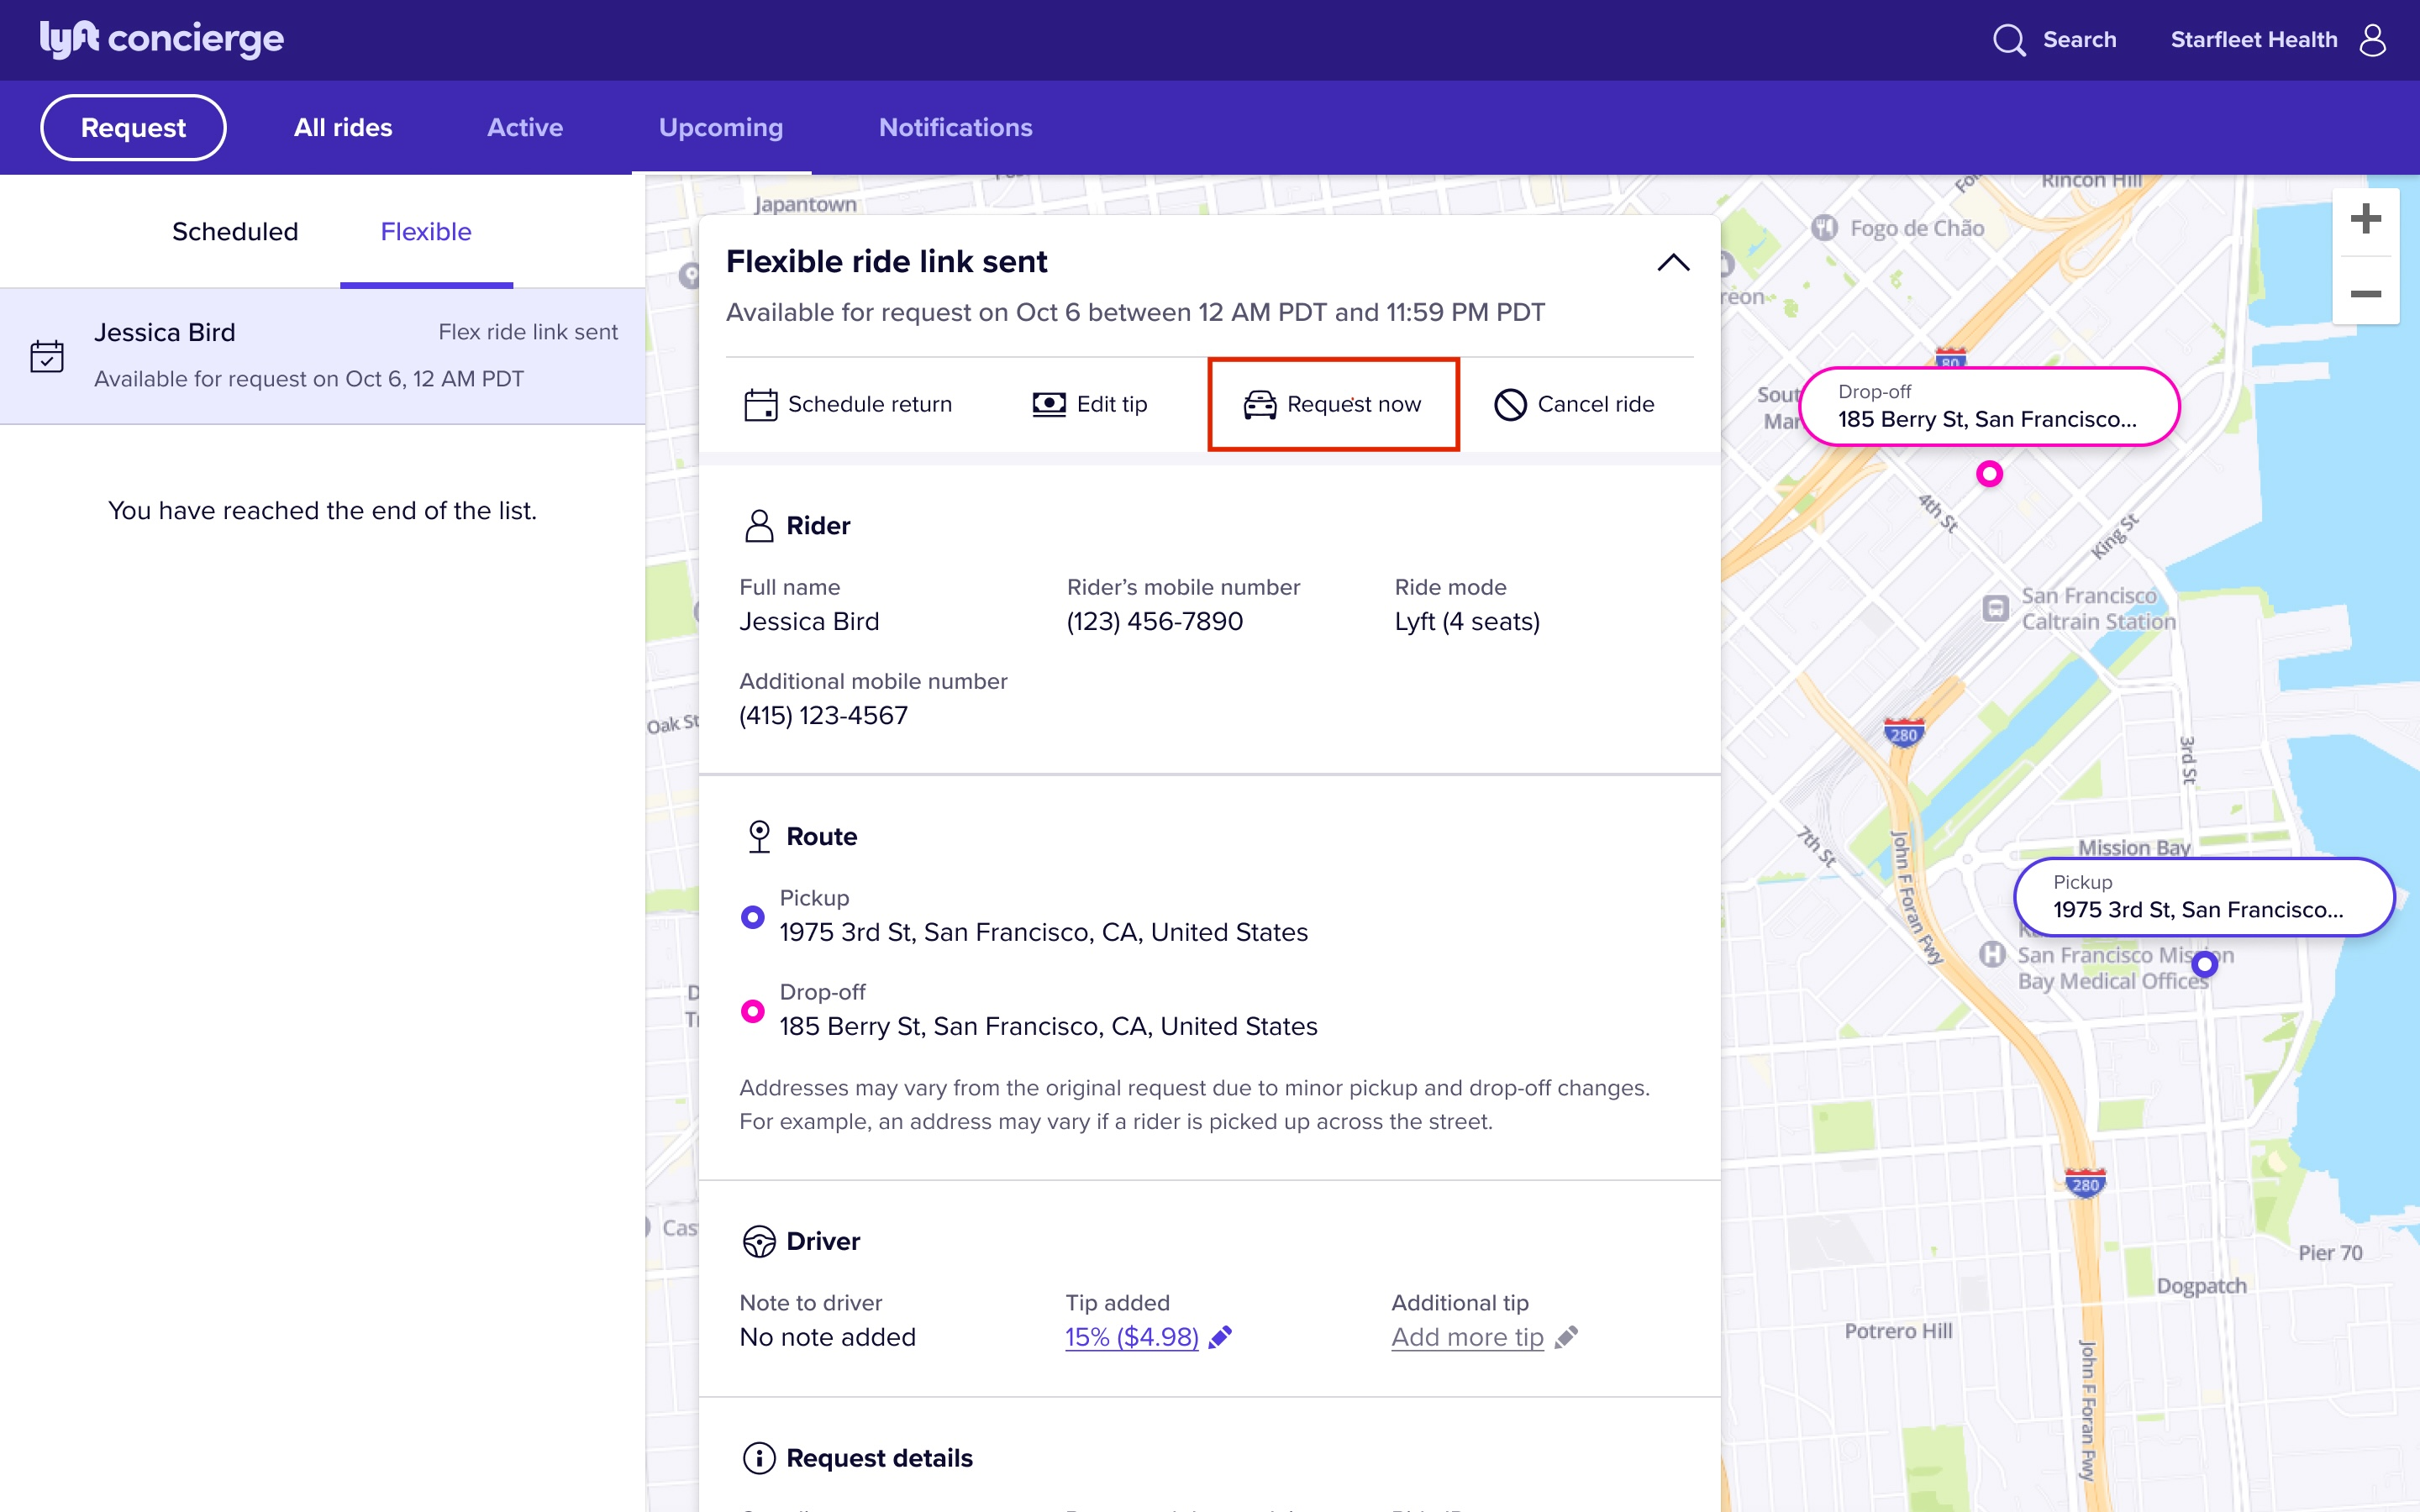
Task: Click the Cancel ride prohibition icon
Action: coord(1510,404)
